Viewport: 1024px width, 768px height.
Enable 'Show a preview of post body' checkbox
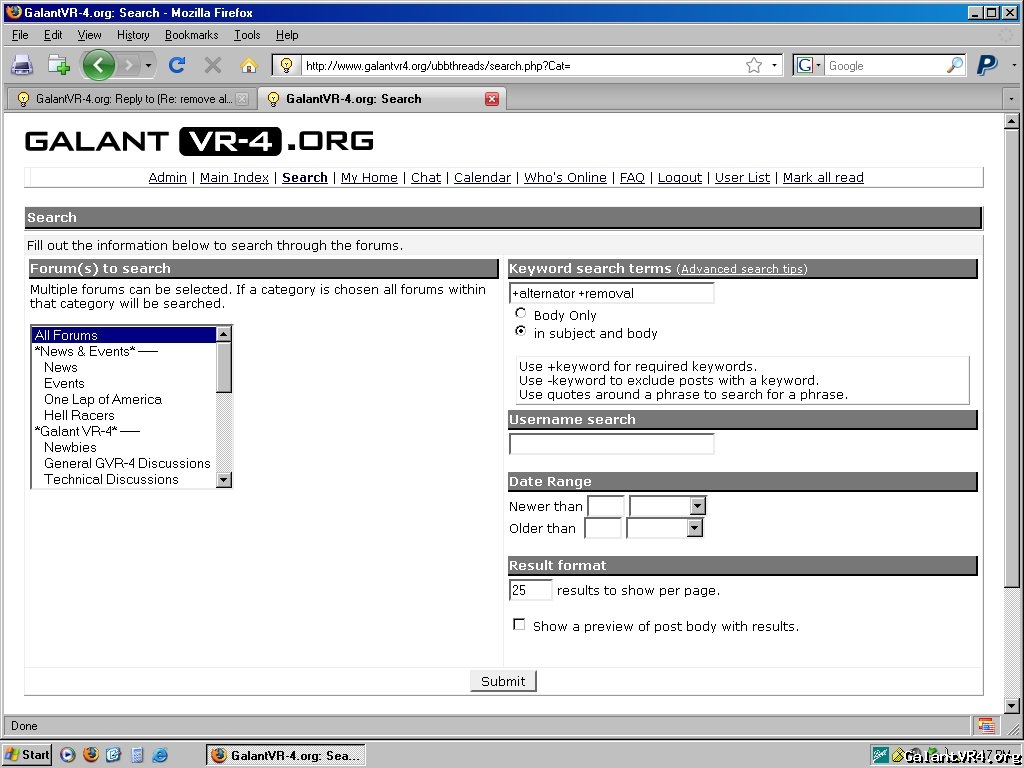[x=519, y=625]
